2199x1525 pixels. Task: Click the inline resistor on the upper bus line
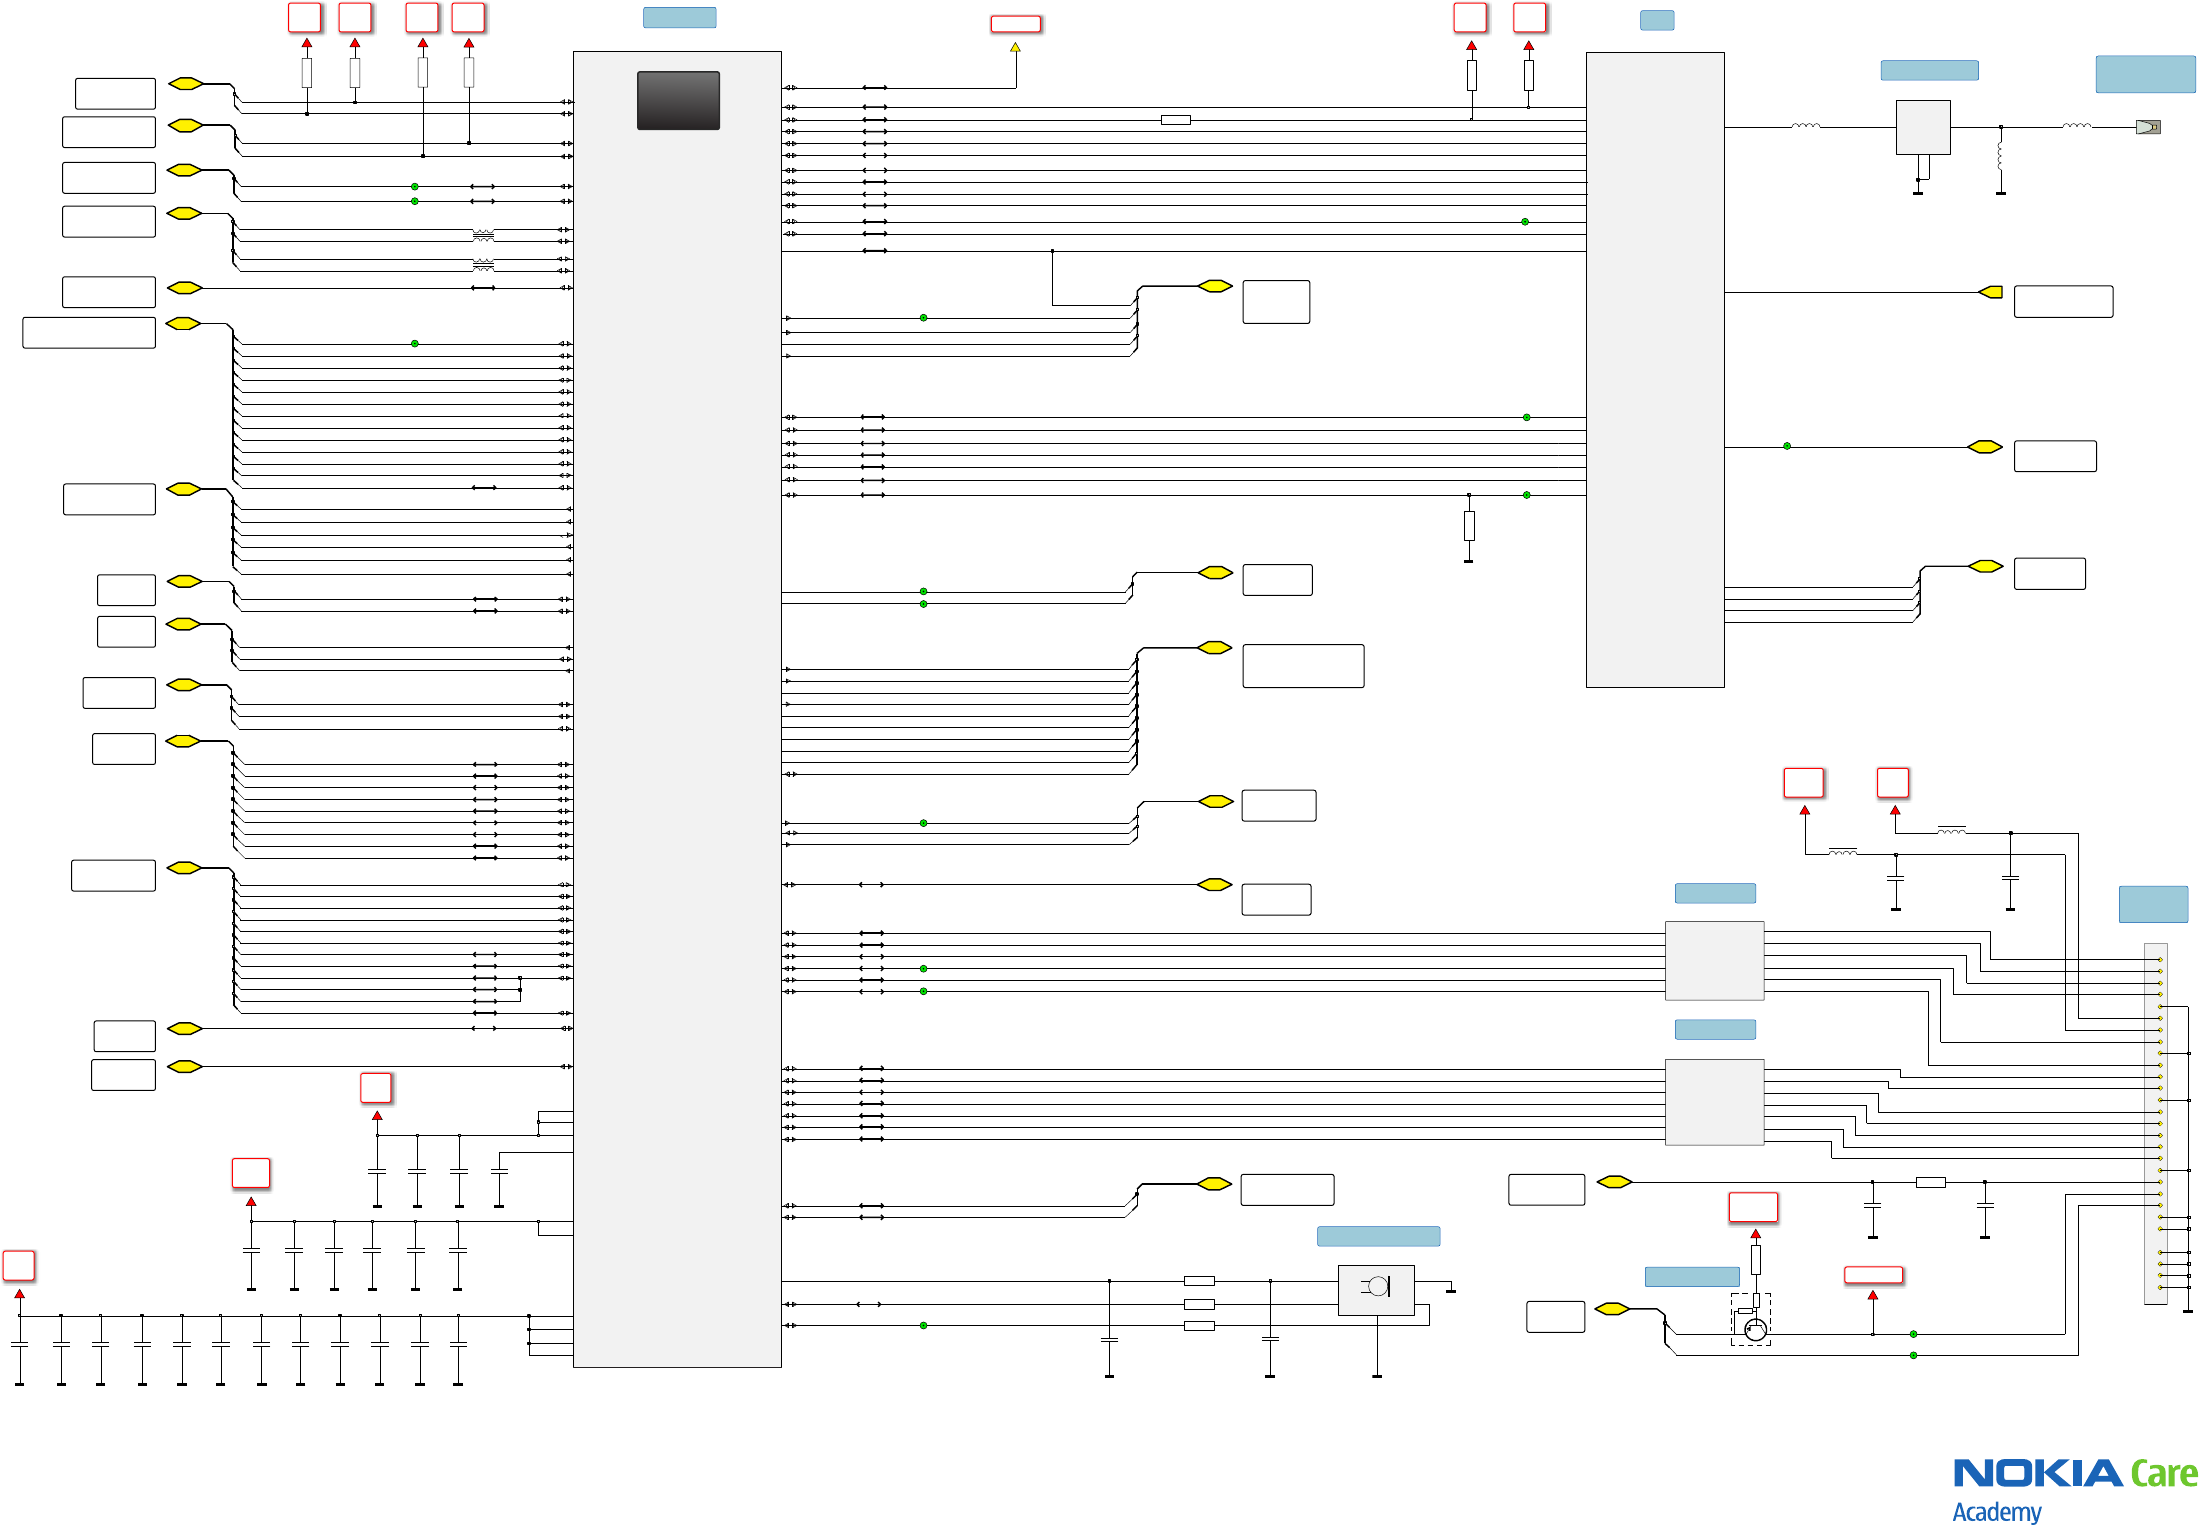click(x=1175, y=120)
